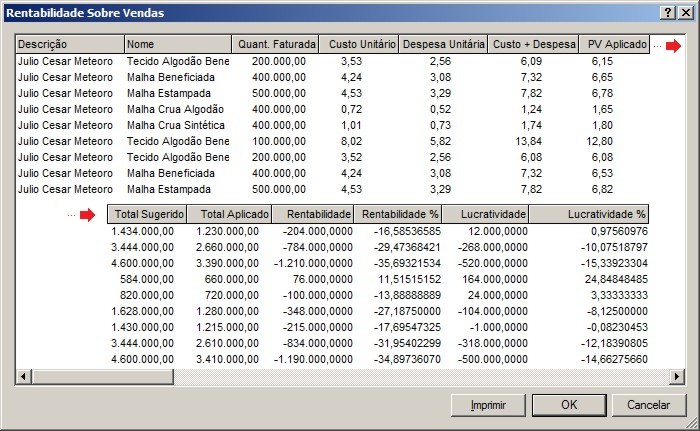Close the Rentabilidade Sobre Vendas dialog

click(x=685, y=13)
